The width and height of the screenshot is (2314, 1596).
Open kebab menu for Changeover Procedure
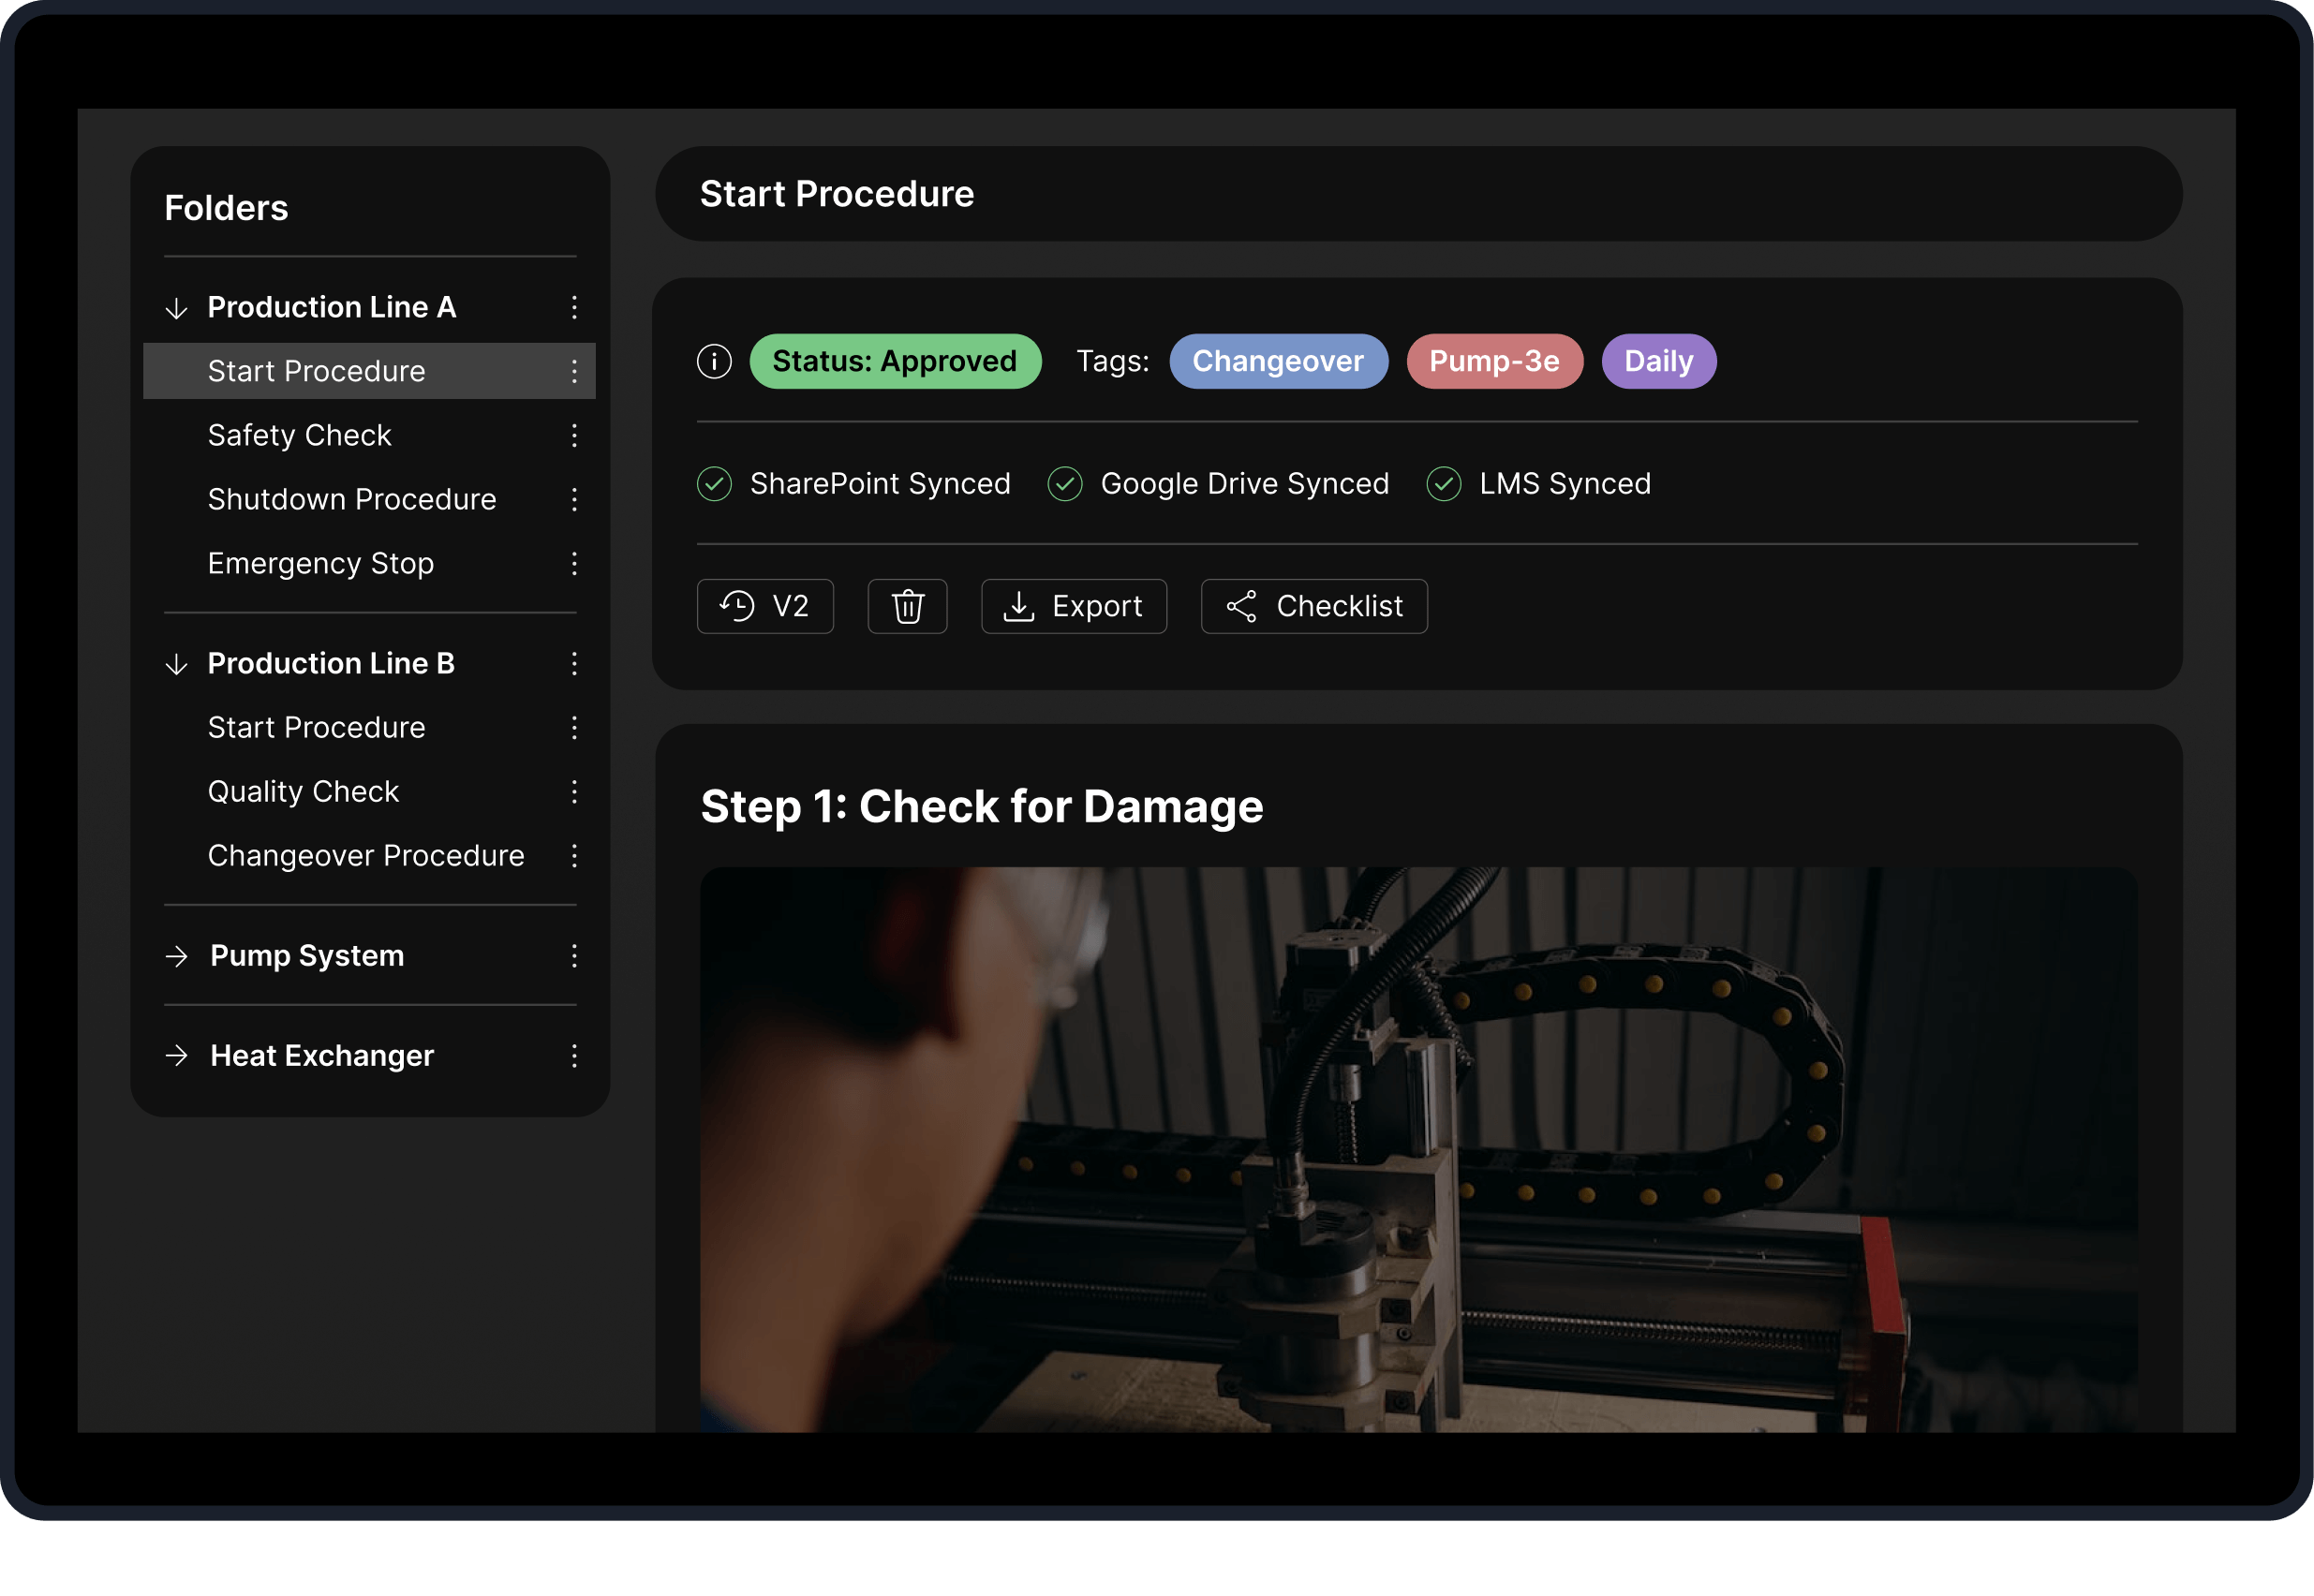(x=574, y=856)
